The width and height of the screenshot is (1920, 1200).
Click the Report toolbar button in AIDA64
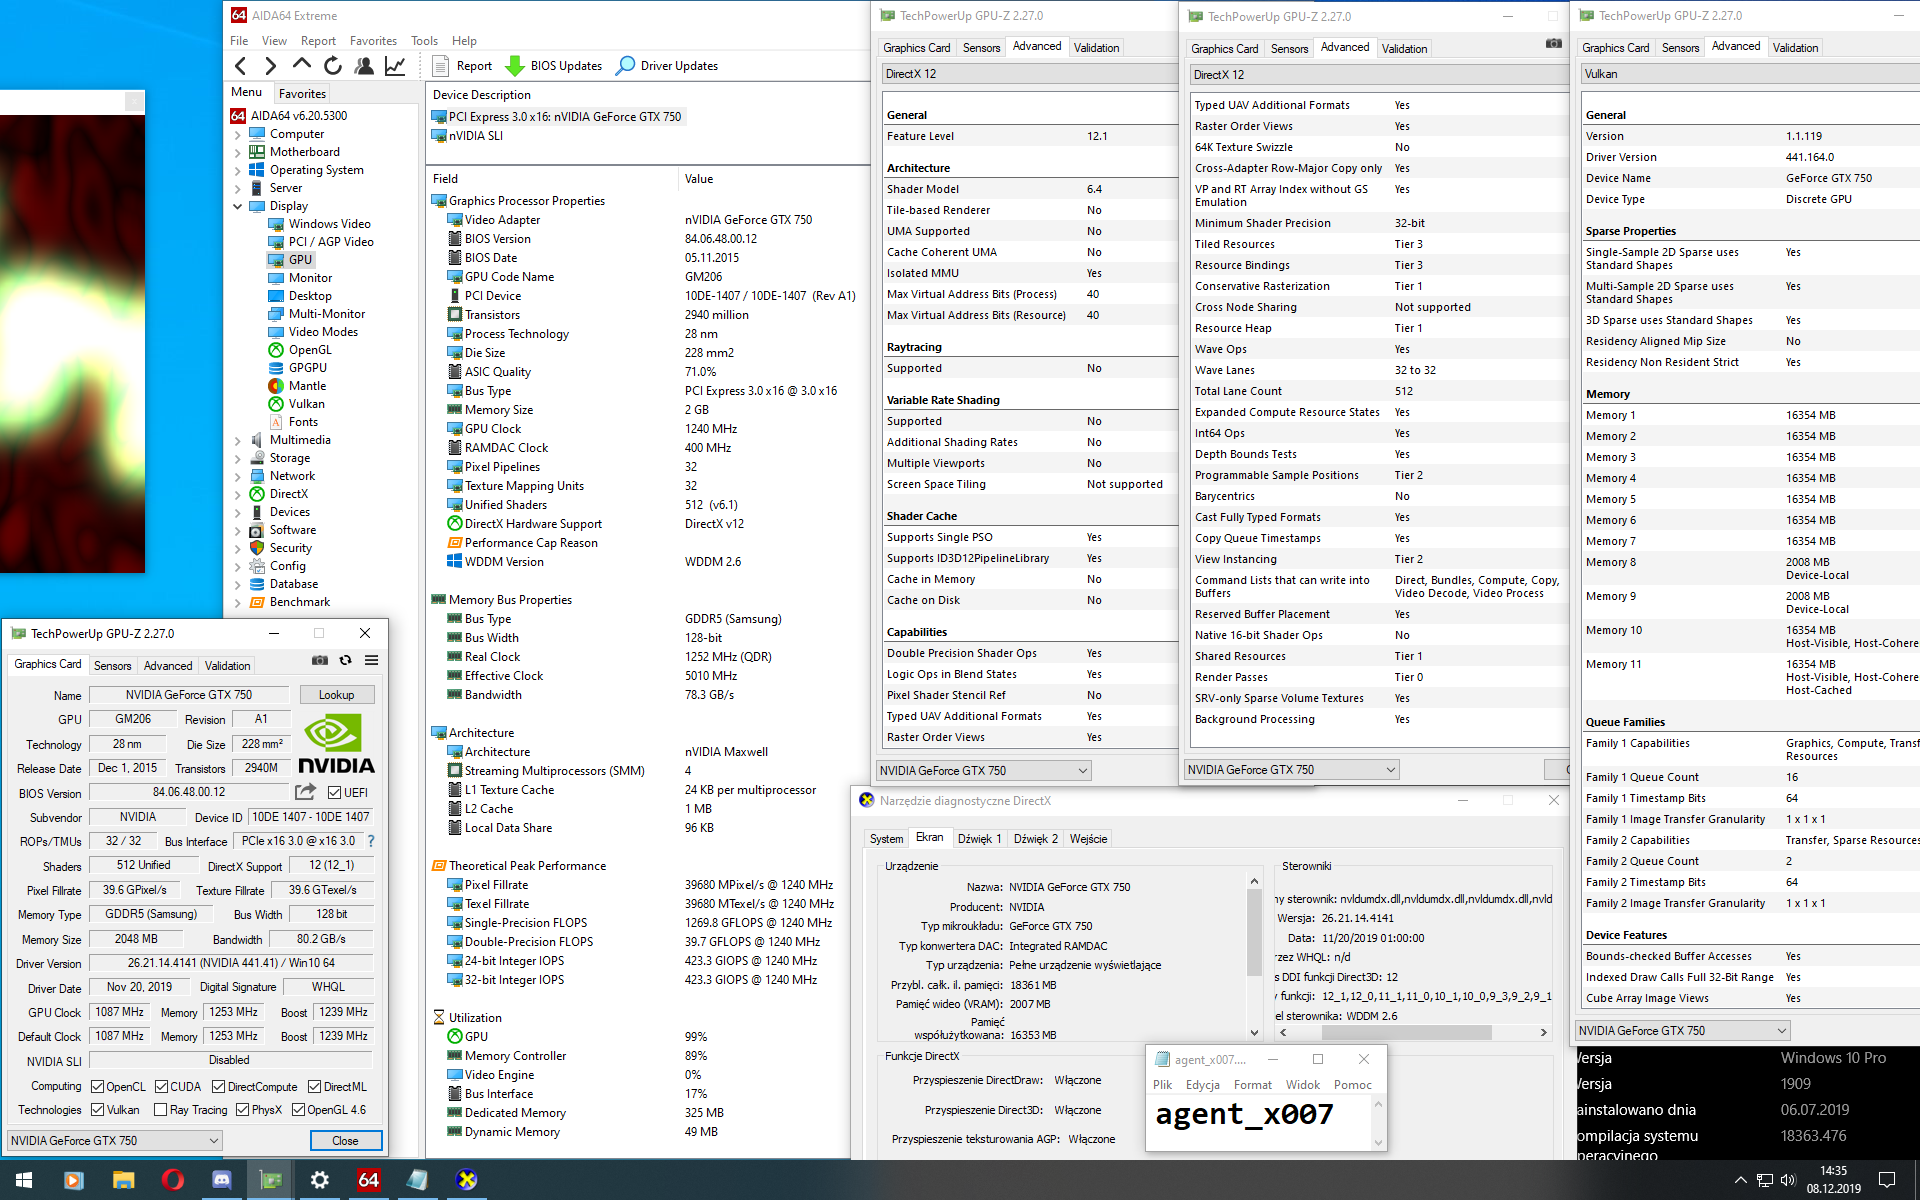pyautogui.click(x=462, y=66)
